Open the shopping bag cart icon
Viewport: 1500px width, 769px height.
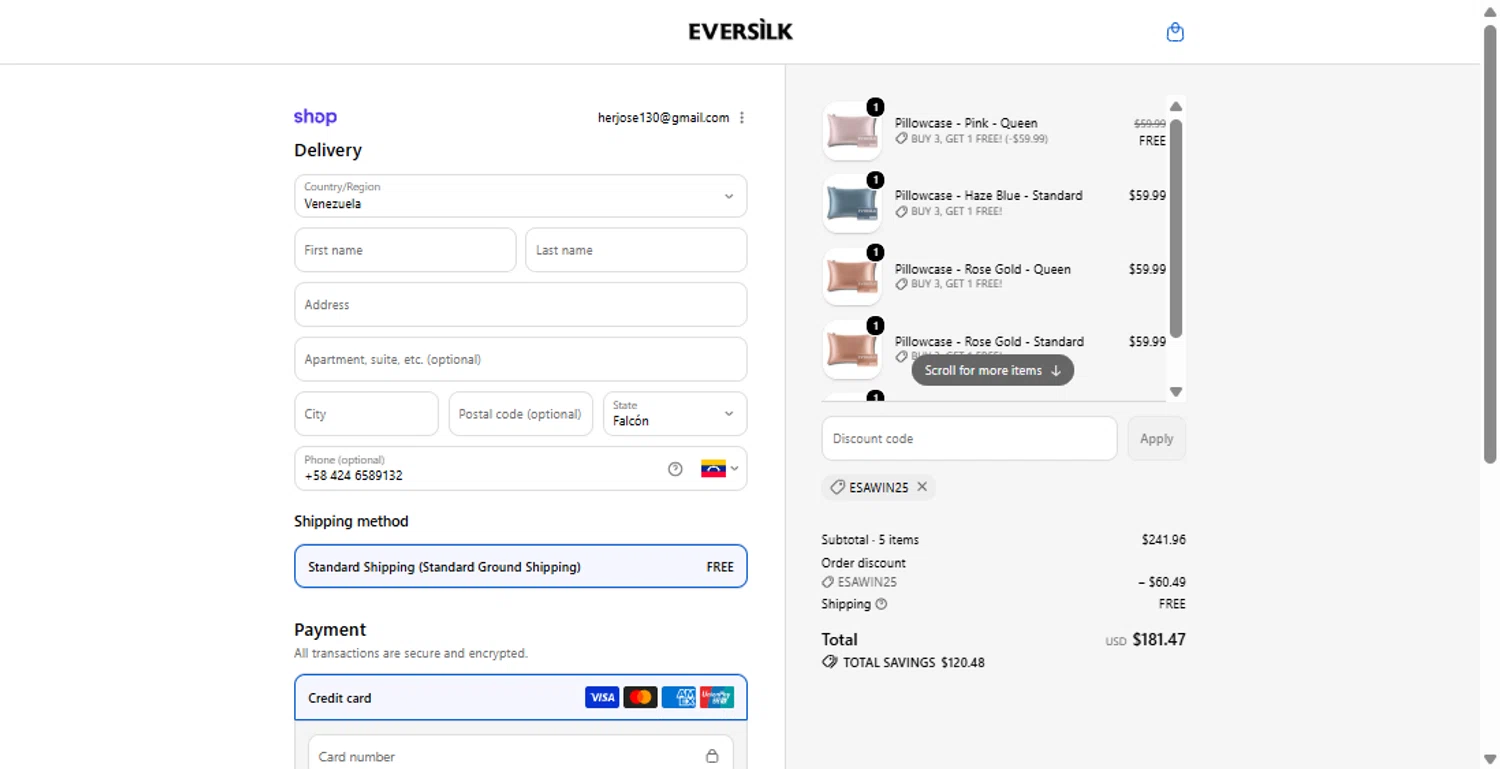point(1175,32)
